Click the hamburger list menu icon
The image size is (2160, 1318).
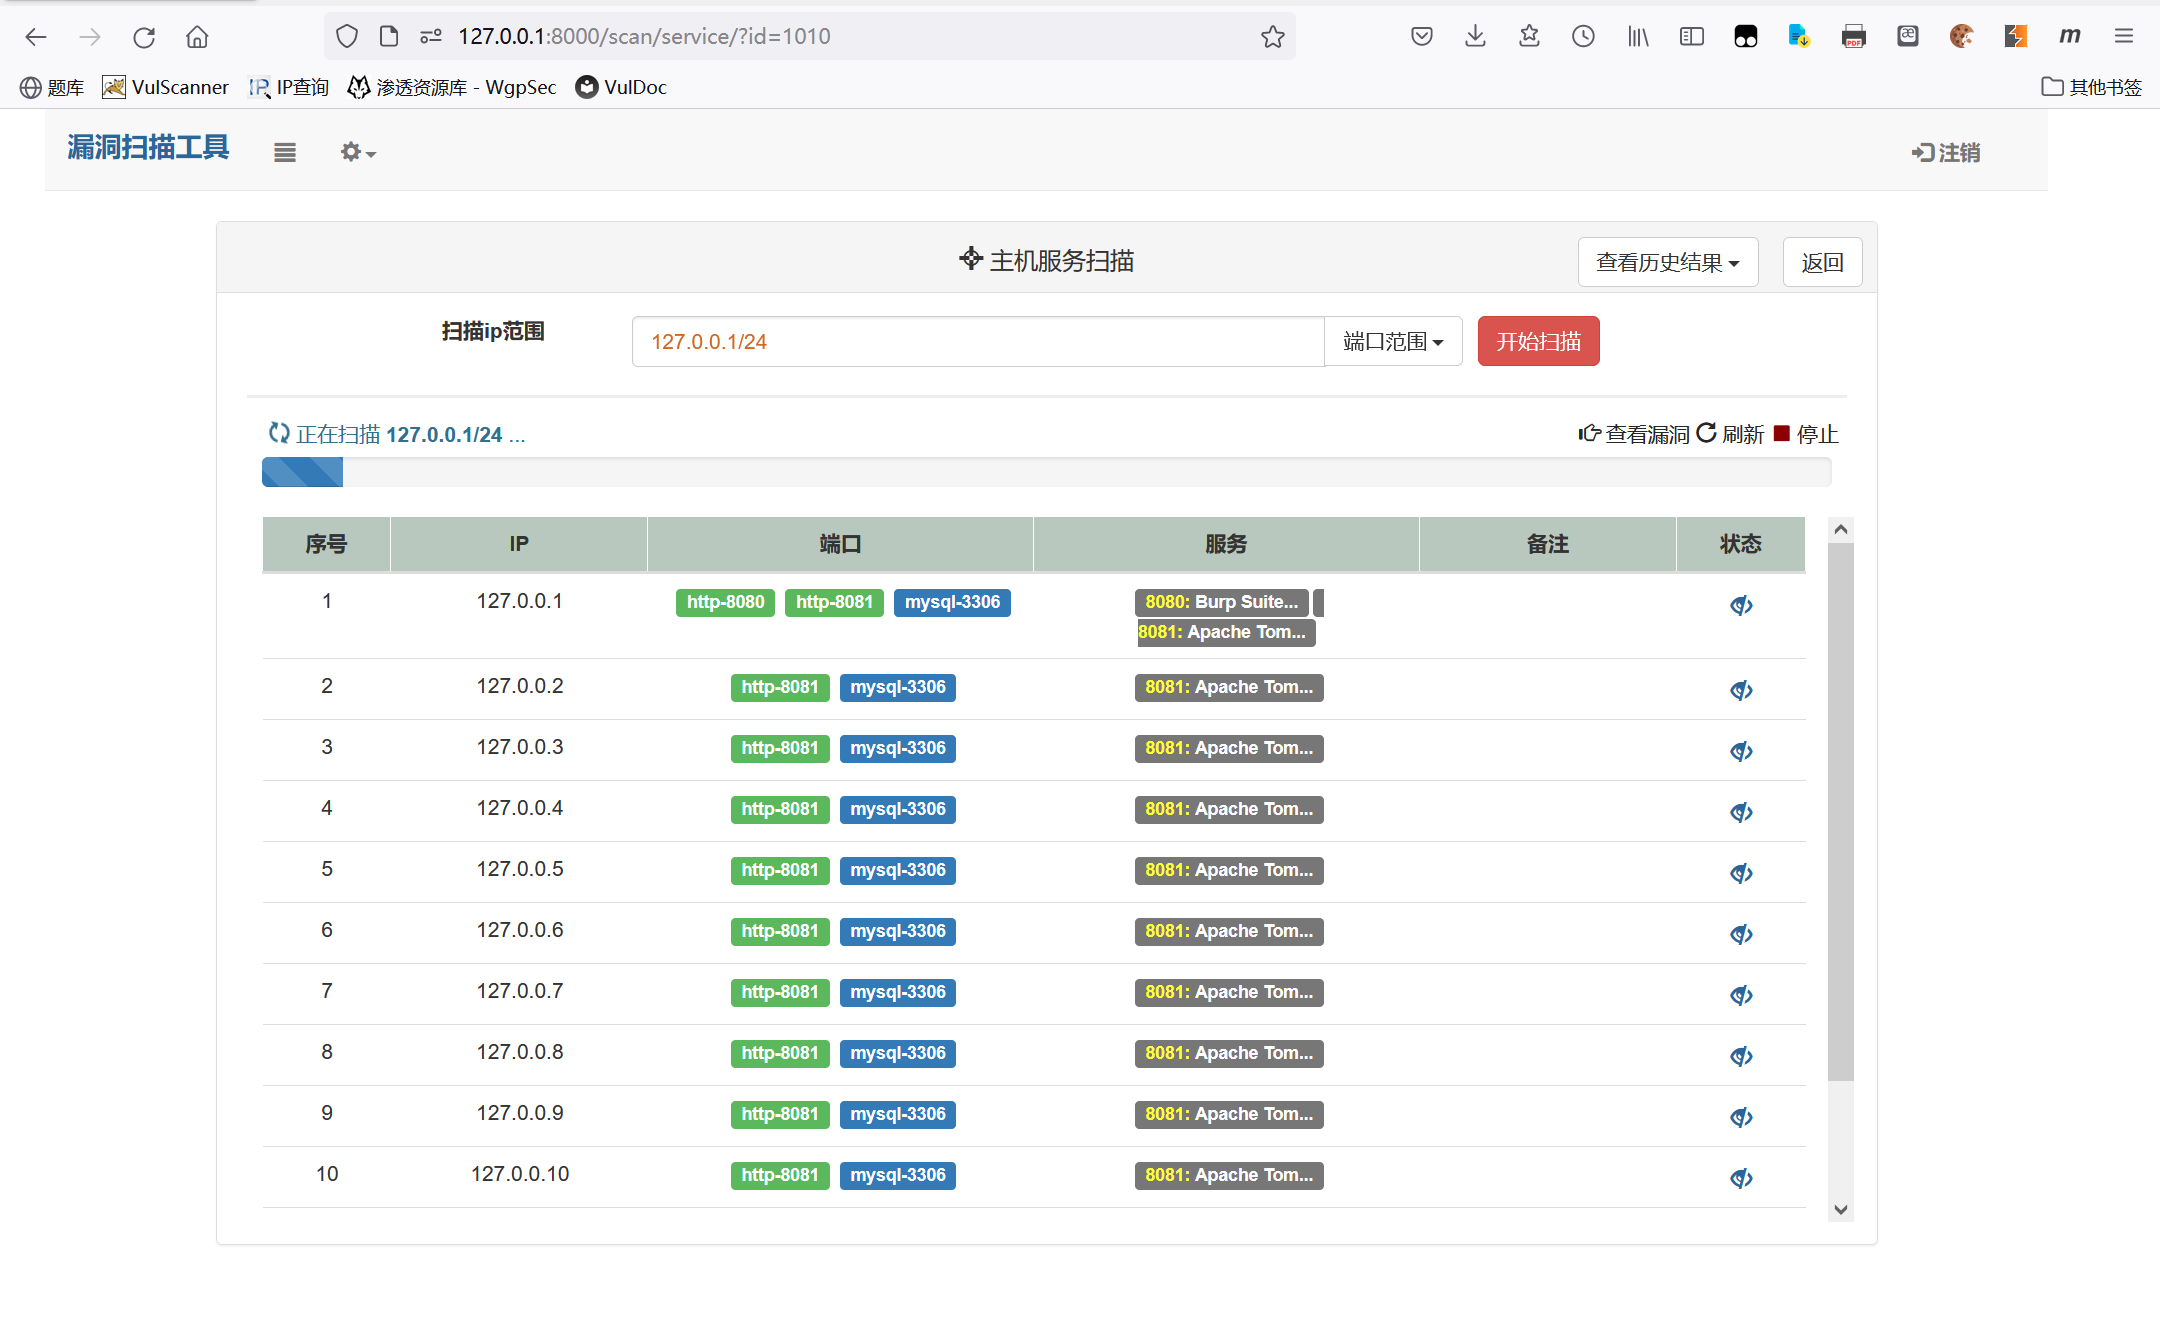tap(285, 153)
